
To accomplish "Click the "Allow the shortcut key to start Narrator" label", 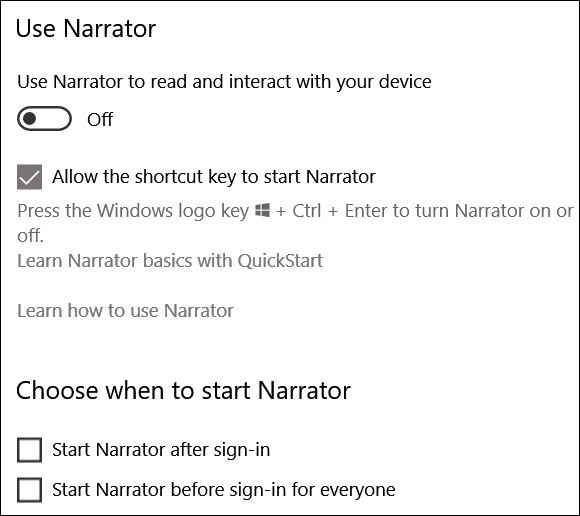I will click(214, 176).
